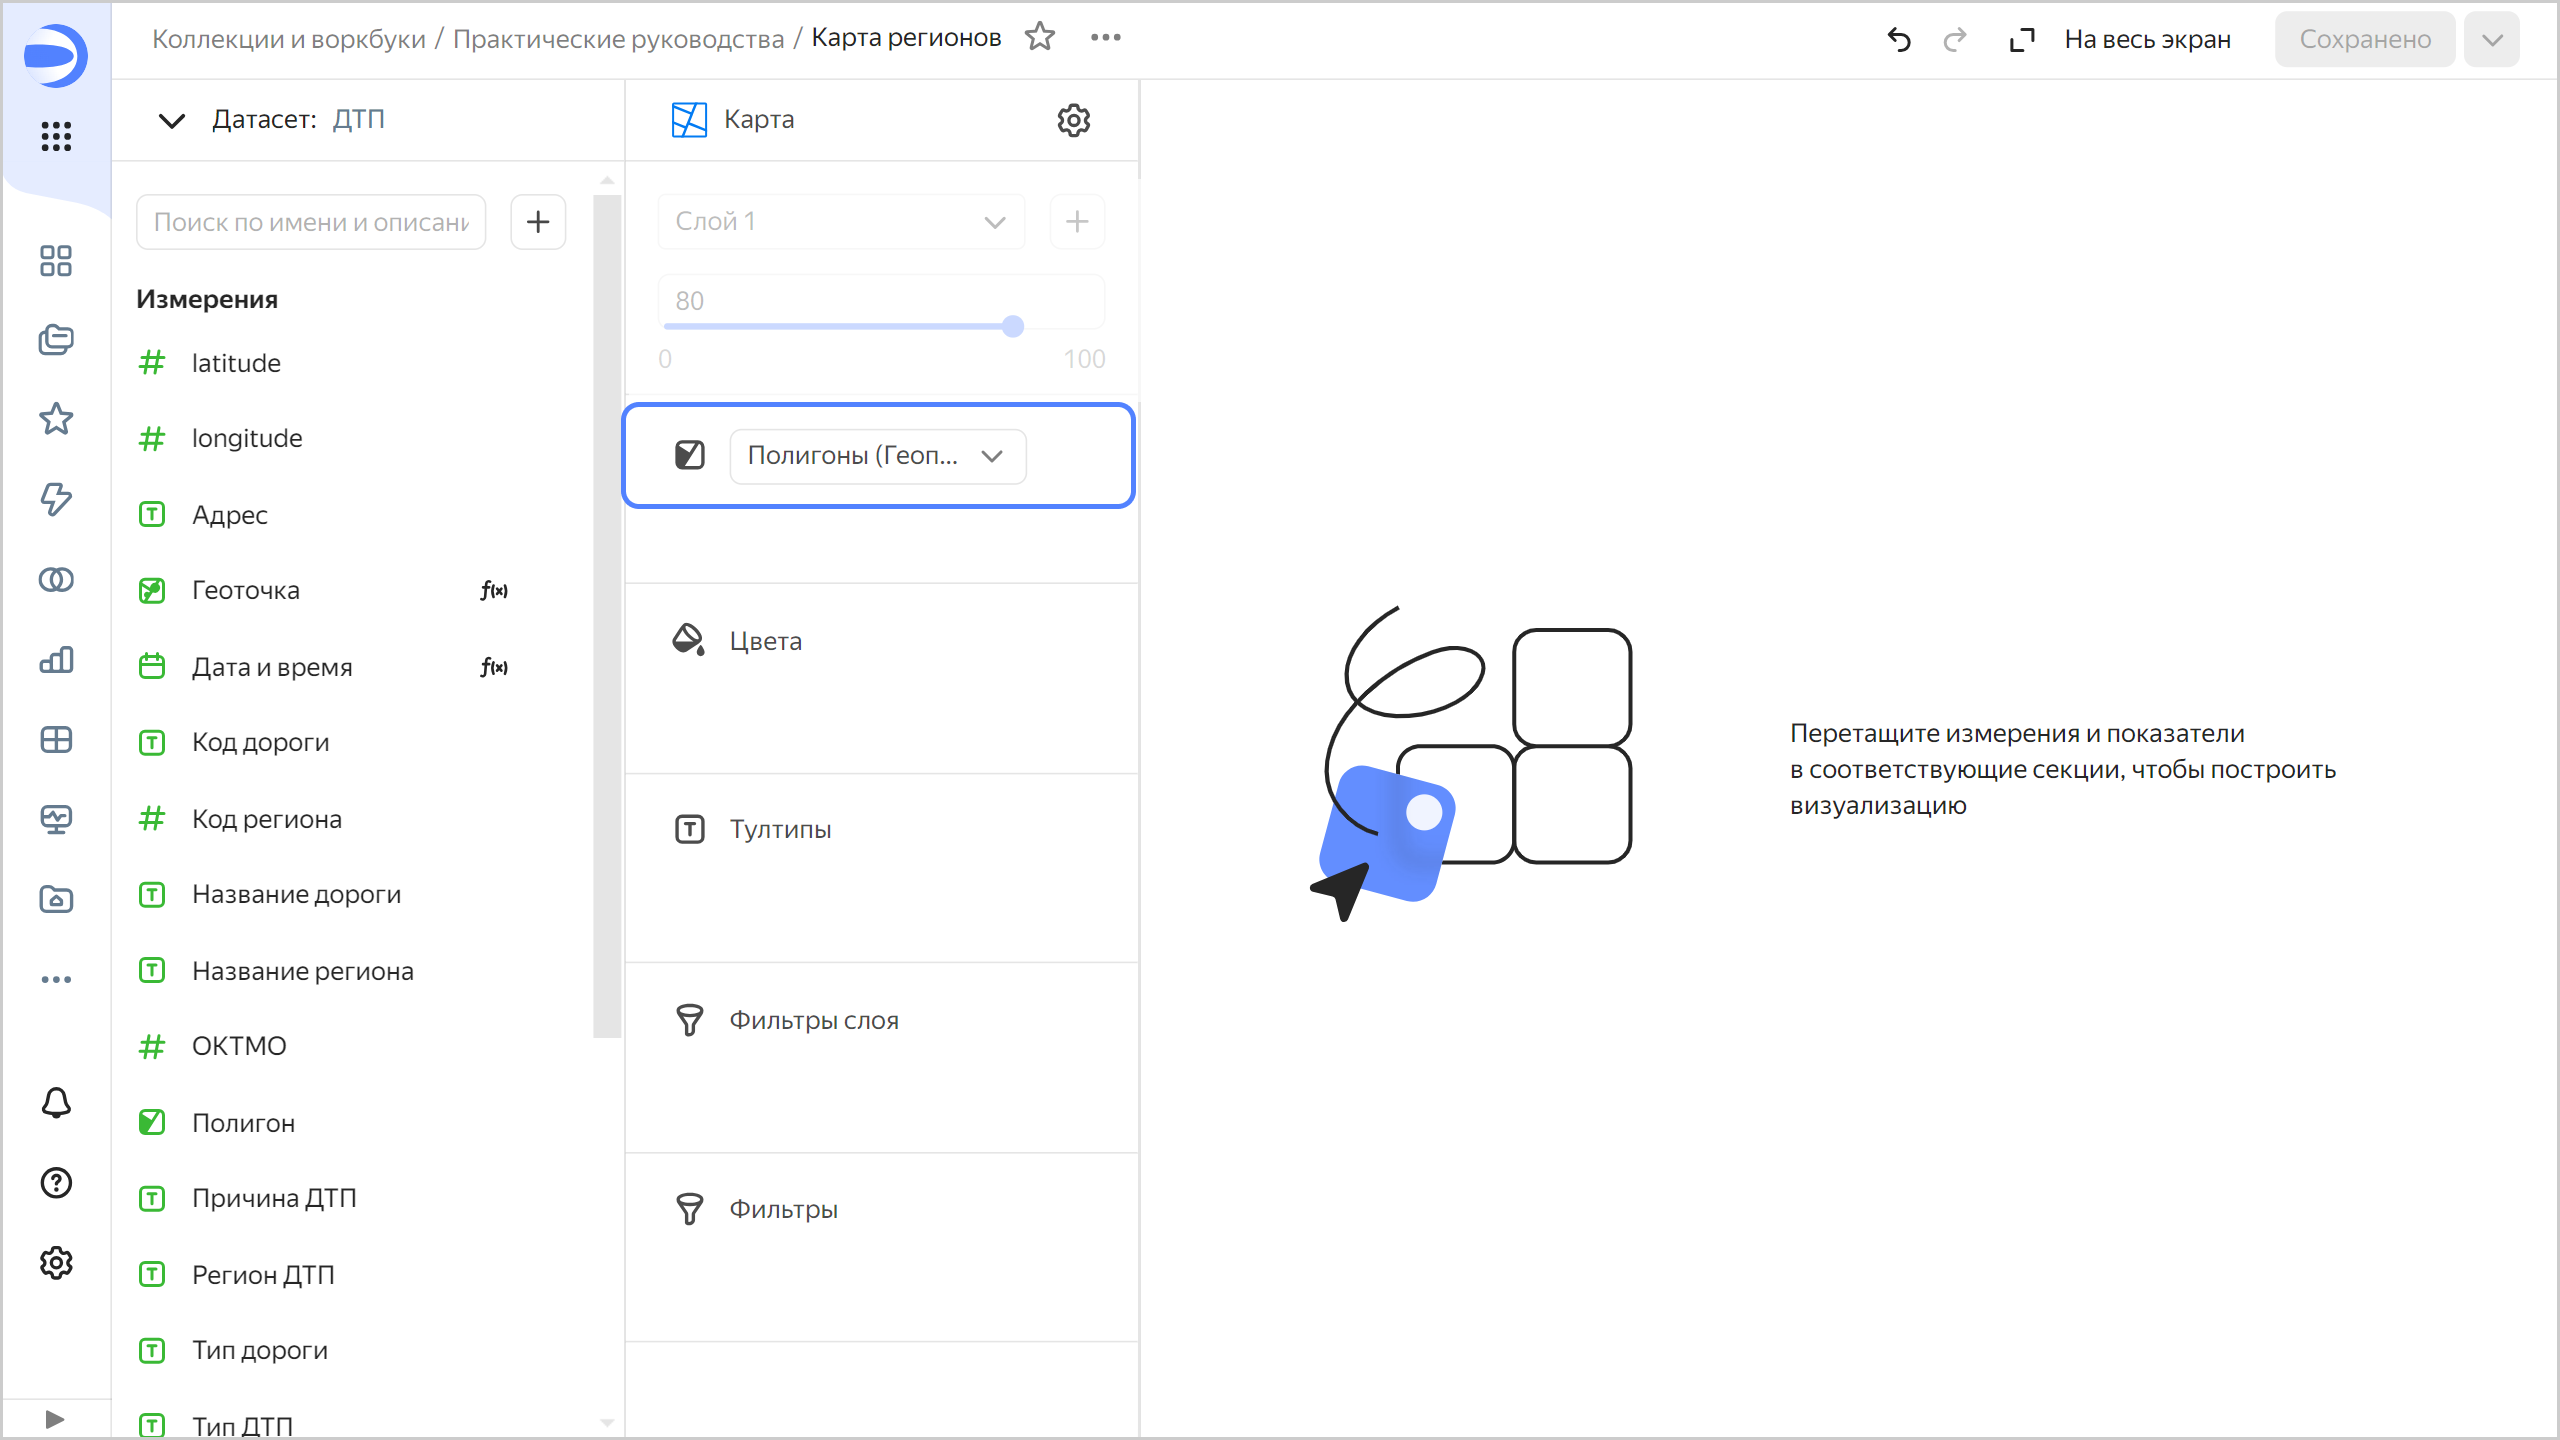Open the Полигоны (Геополигоны) layer type dropdown

tap(877, 456)
